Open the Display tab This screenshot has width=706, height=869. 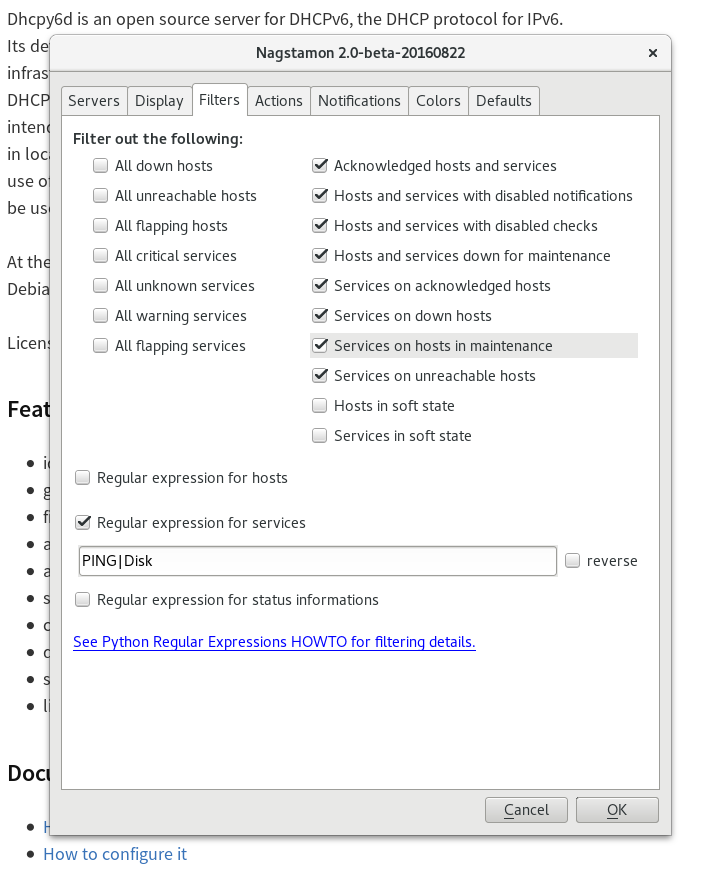(159, 101)
